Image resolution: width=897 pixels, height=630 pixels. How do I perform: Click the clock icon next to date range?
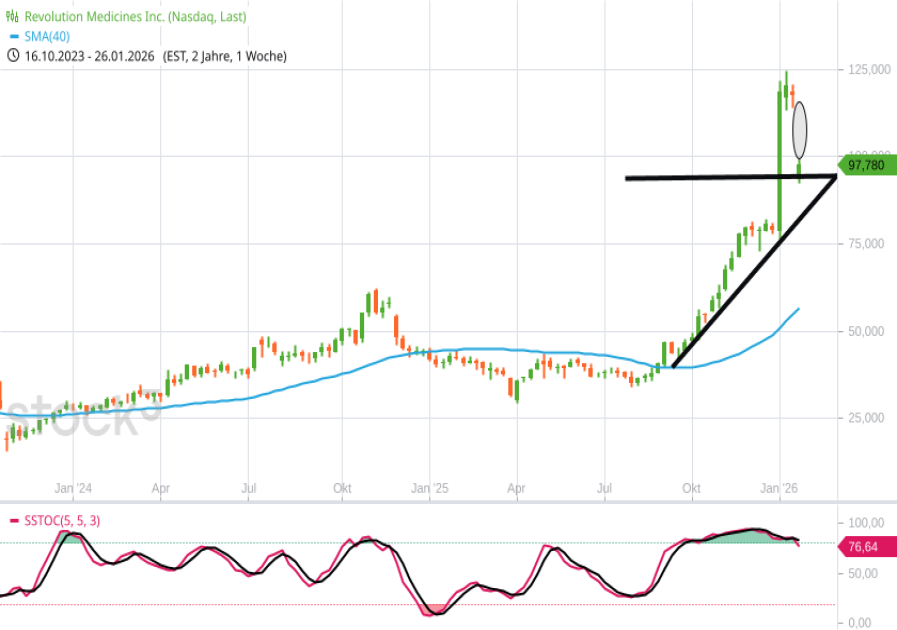pyautogui.click(x=12, y=56)
